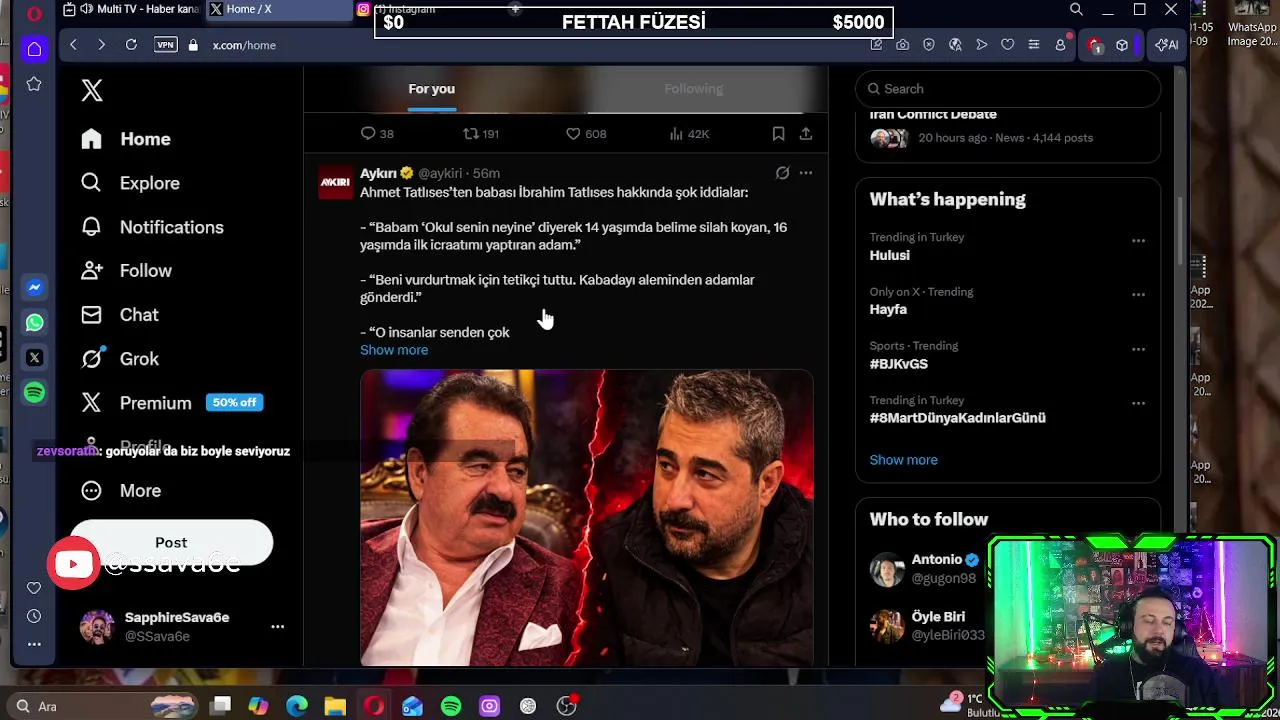Image resolution: width=1280 pixels, height=720 pixels.
Task: Share the post above Aykırı tweet
Action: 805,134
